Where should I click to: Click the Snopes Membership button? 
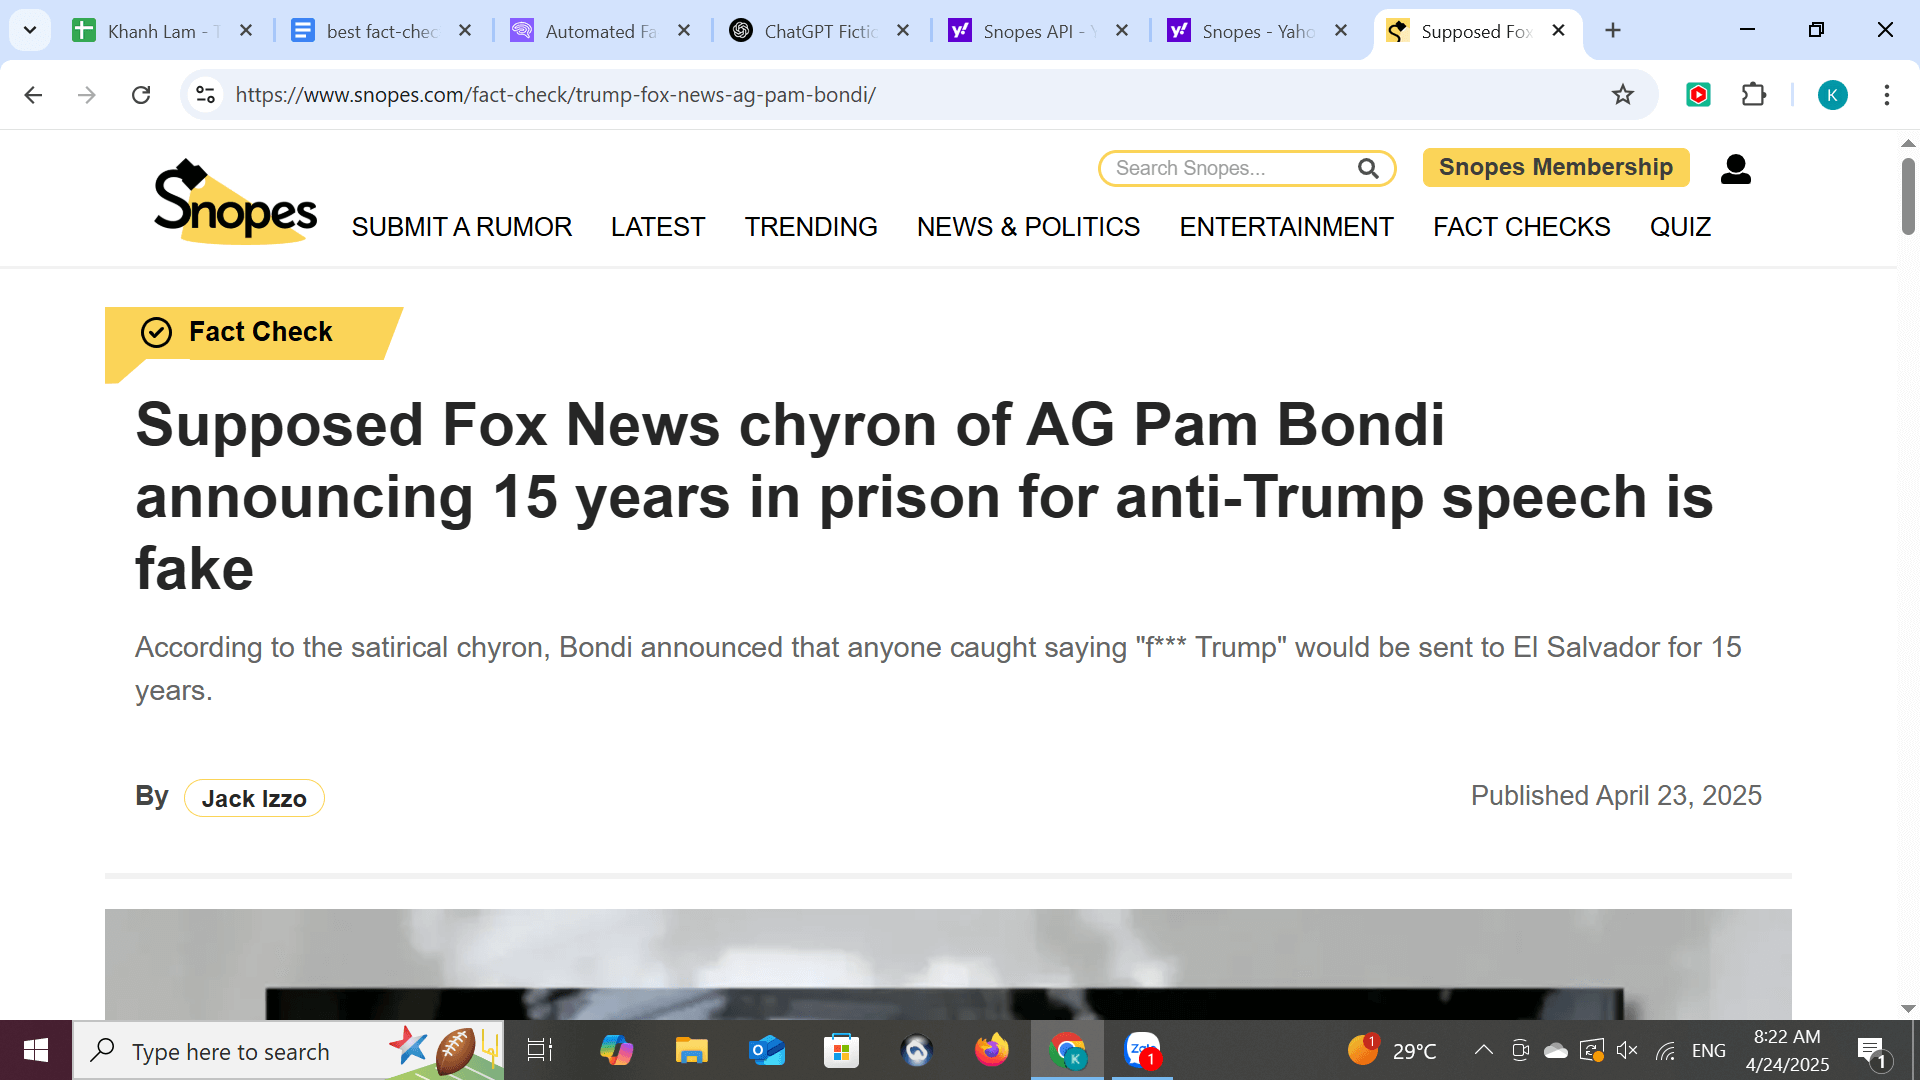(x=1555, y=167)
